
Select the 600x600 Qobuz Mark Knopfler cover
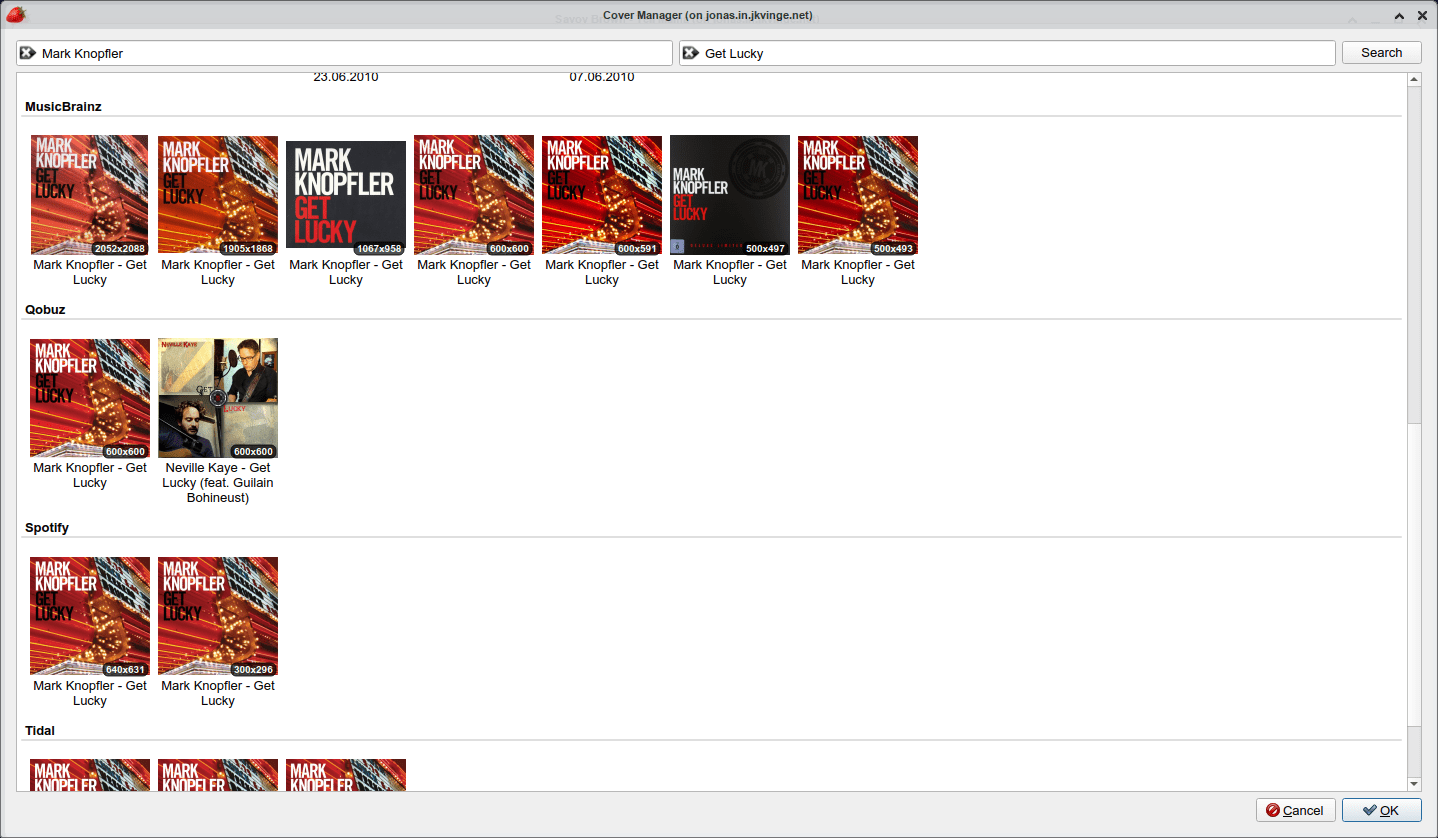[90, 398]
